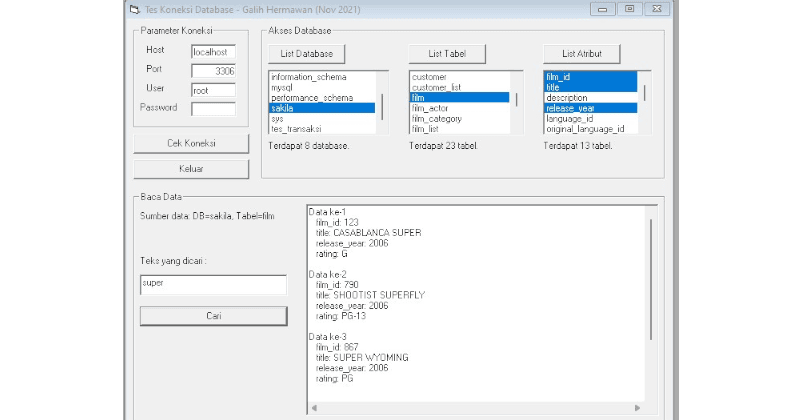The width and height of the screenshot is (800, 420).
Task: Select tes_transaksi in database list
Action: [x=322, y=129]
